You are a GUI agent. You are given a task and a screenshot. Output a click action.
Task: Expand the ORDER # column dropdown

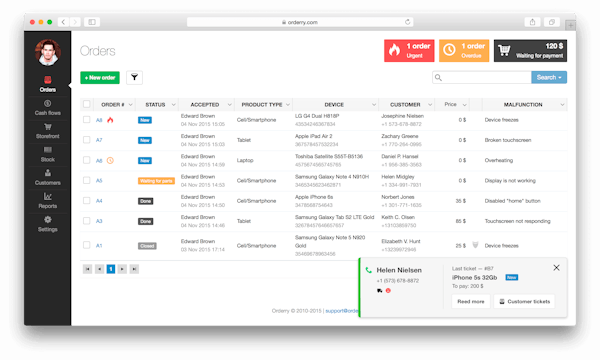coord(130,104)
